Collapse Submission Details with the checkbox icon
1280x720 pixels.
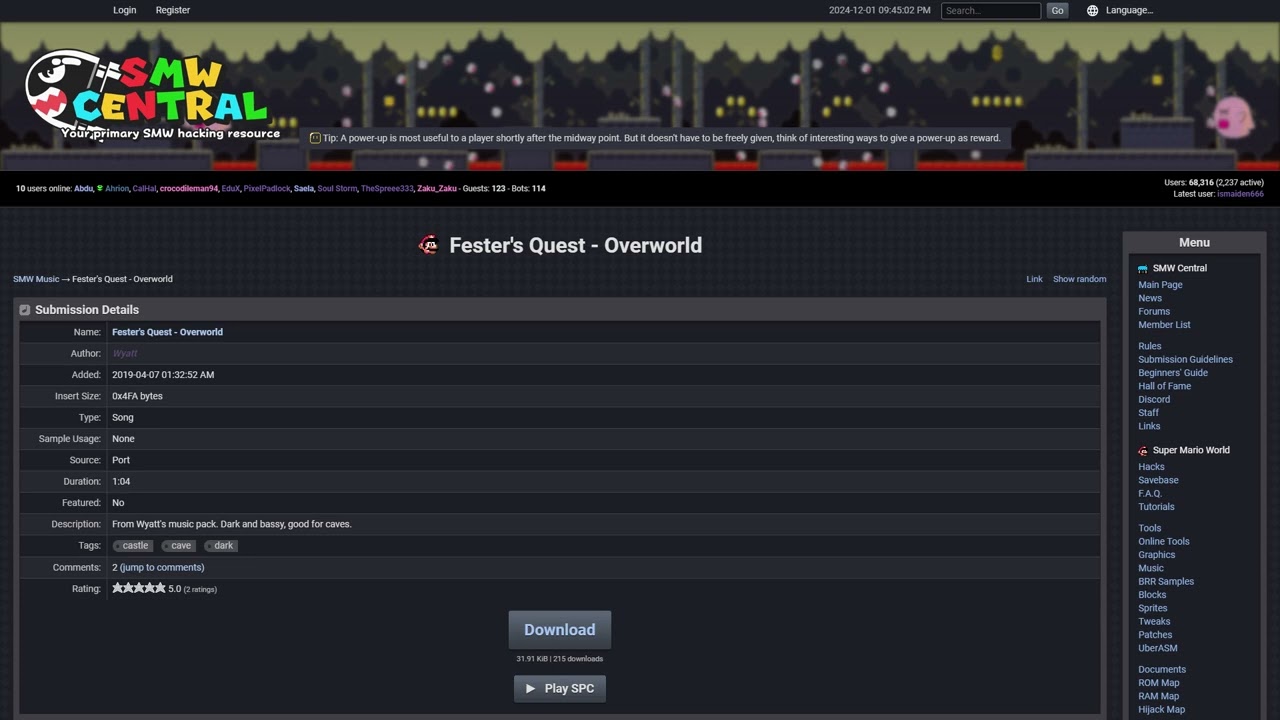[x=25, y=310]
